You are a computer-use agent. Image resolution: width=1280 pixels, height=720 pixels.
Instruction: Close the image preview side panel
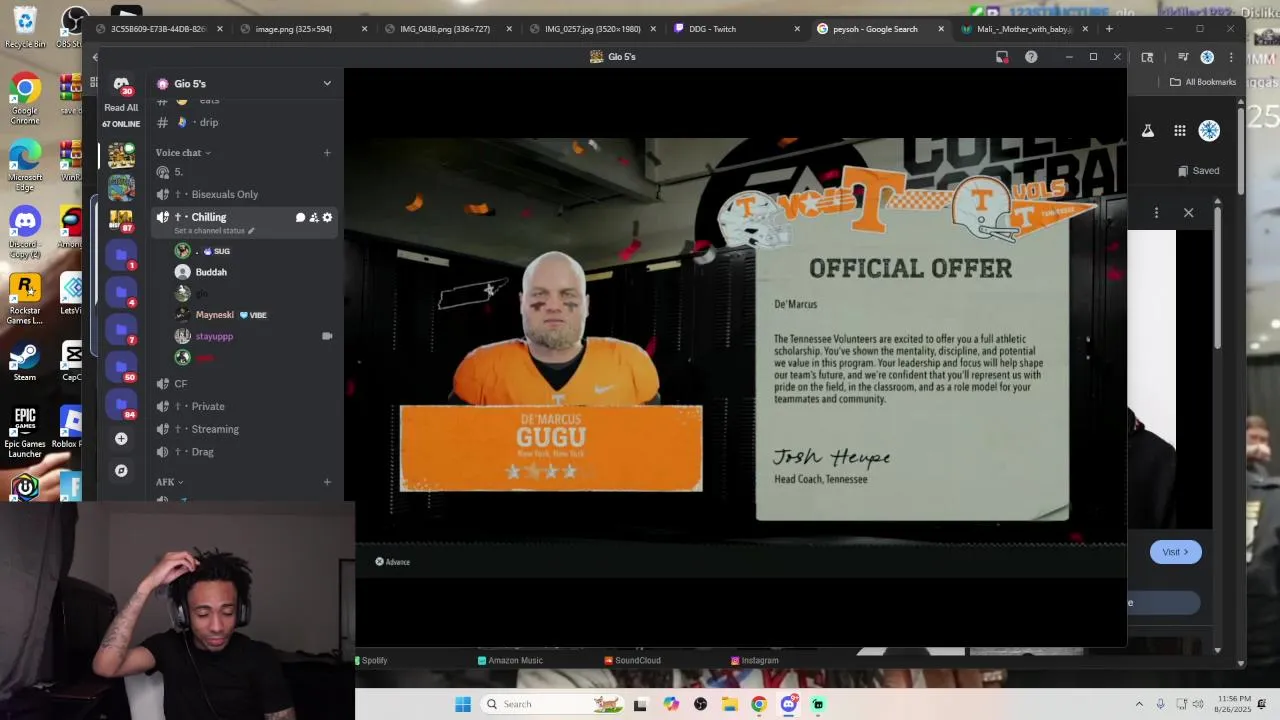[x=1189, y=213]
